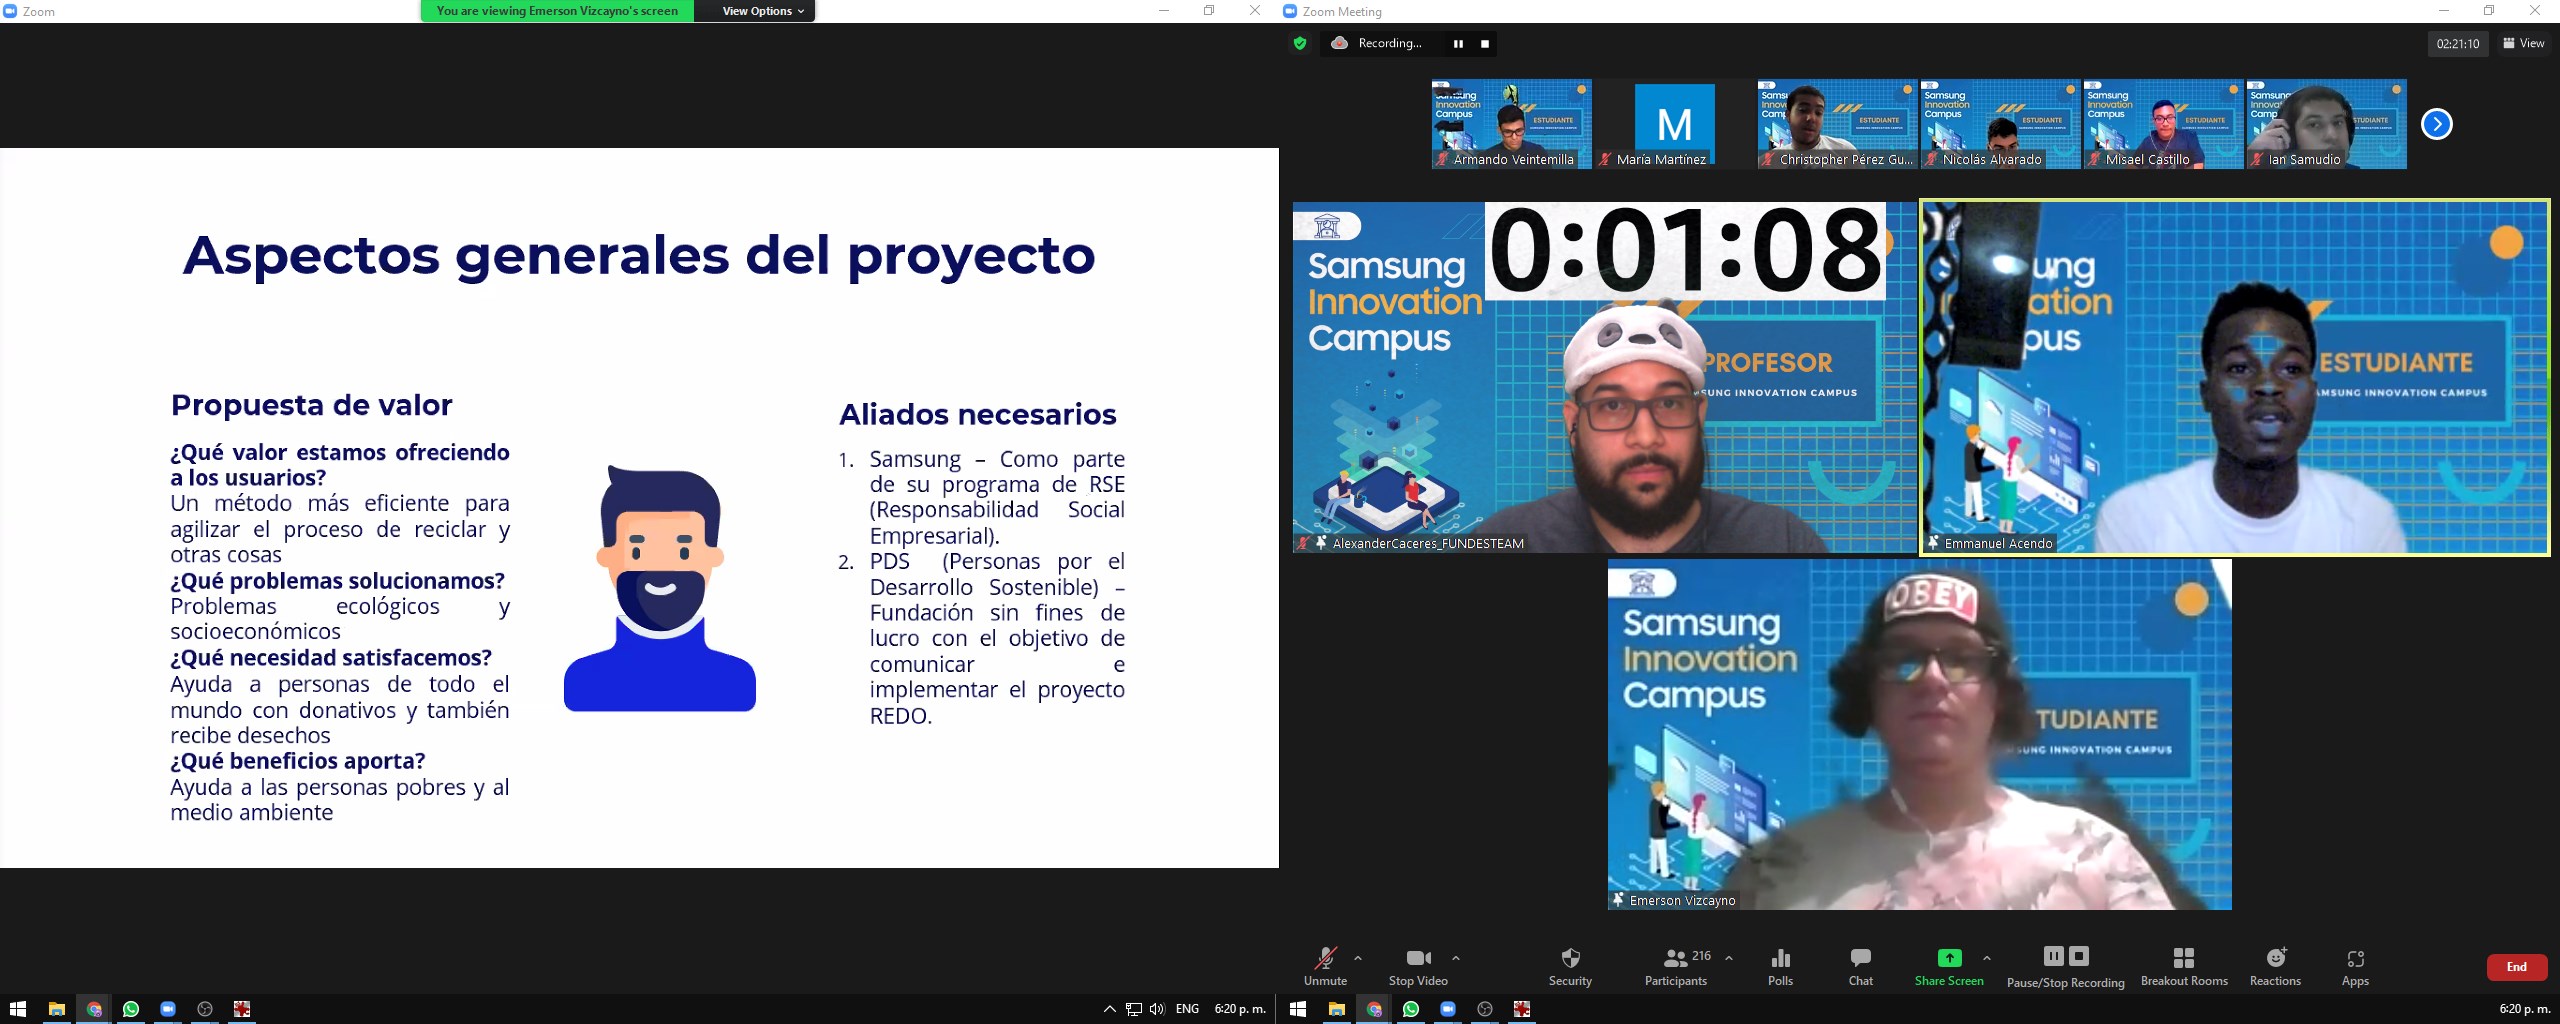The image size is (2560, 1024).
Task: Click the red End meeting button
Action: [2516, 967]
